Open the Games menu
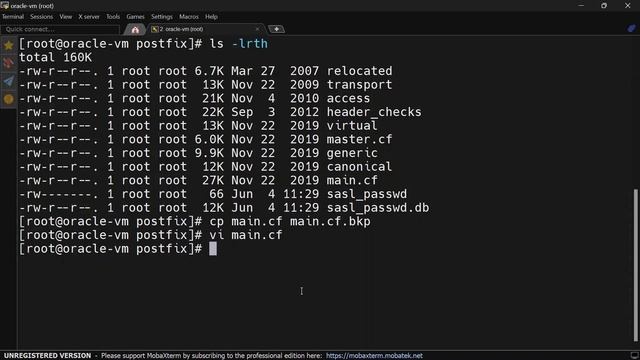 (135, 17)
